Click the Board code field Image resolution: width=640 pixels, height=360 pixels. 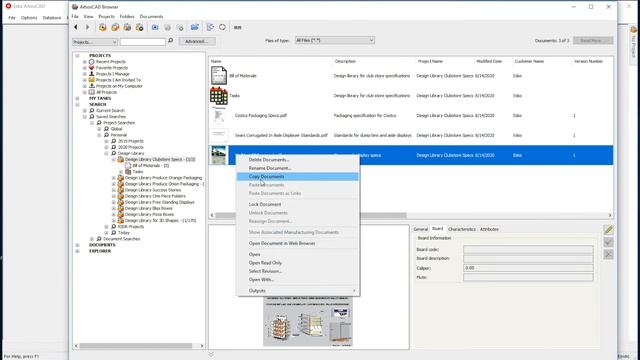click(528, 249)
